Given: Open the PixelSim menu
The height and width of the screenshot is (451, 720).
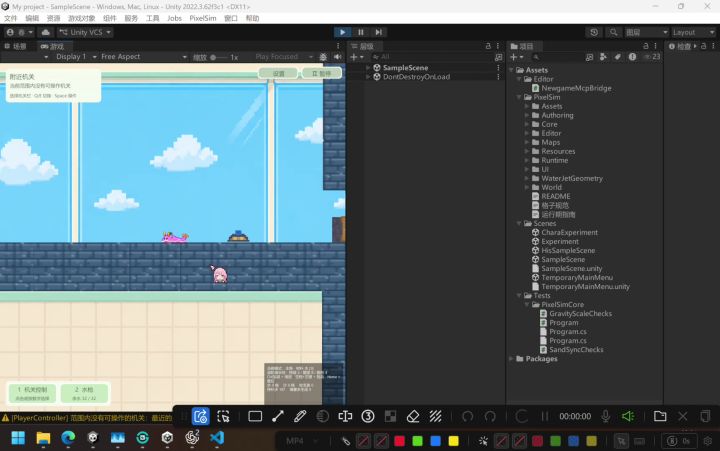Looking at the screenshot, I should click(202, 18).
